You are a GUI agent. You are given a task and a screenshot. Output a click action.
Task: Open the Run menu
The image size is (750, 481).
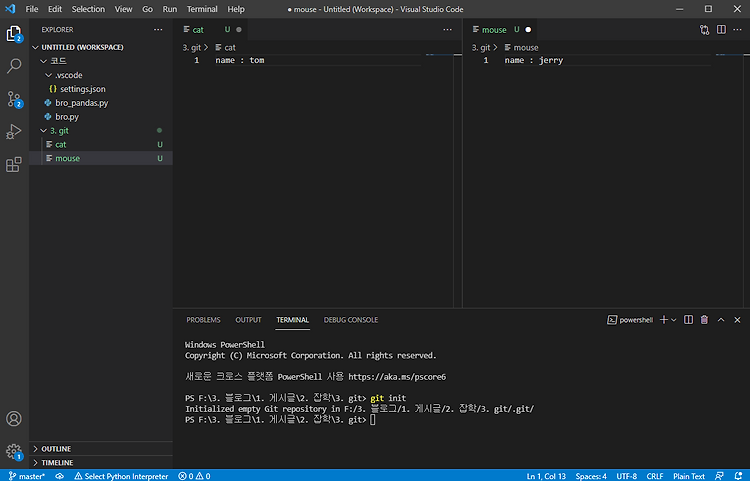point(170,9)
